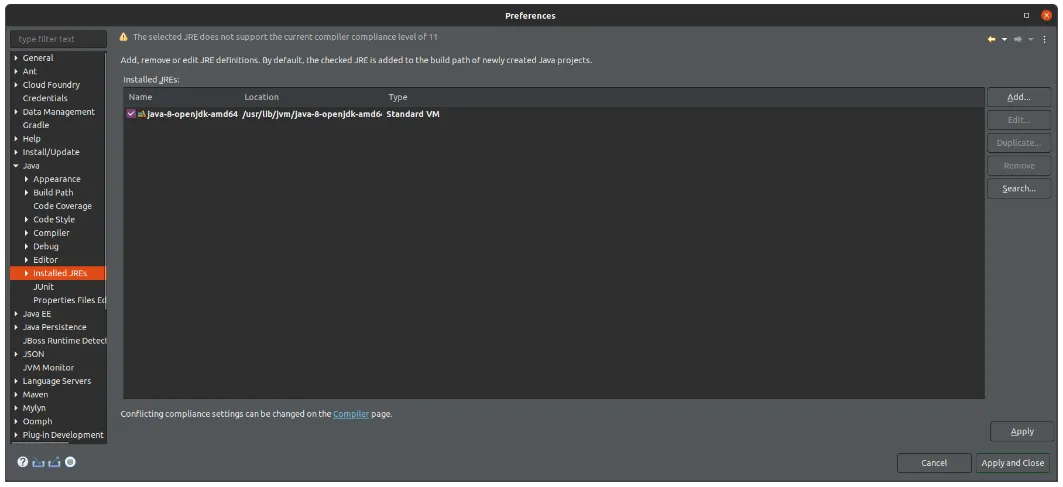Image resolution: width=1063 pixels, height=487 pixels.
Task: Click the JRE library icon beside java-8-openjdk-amd64
Action: 141,115
